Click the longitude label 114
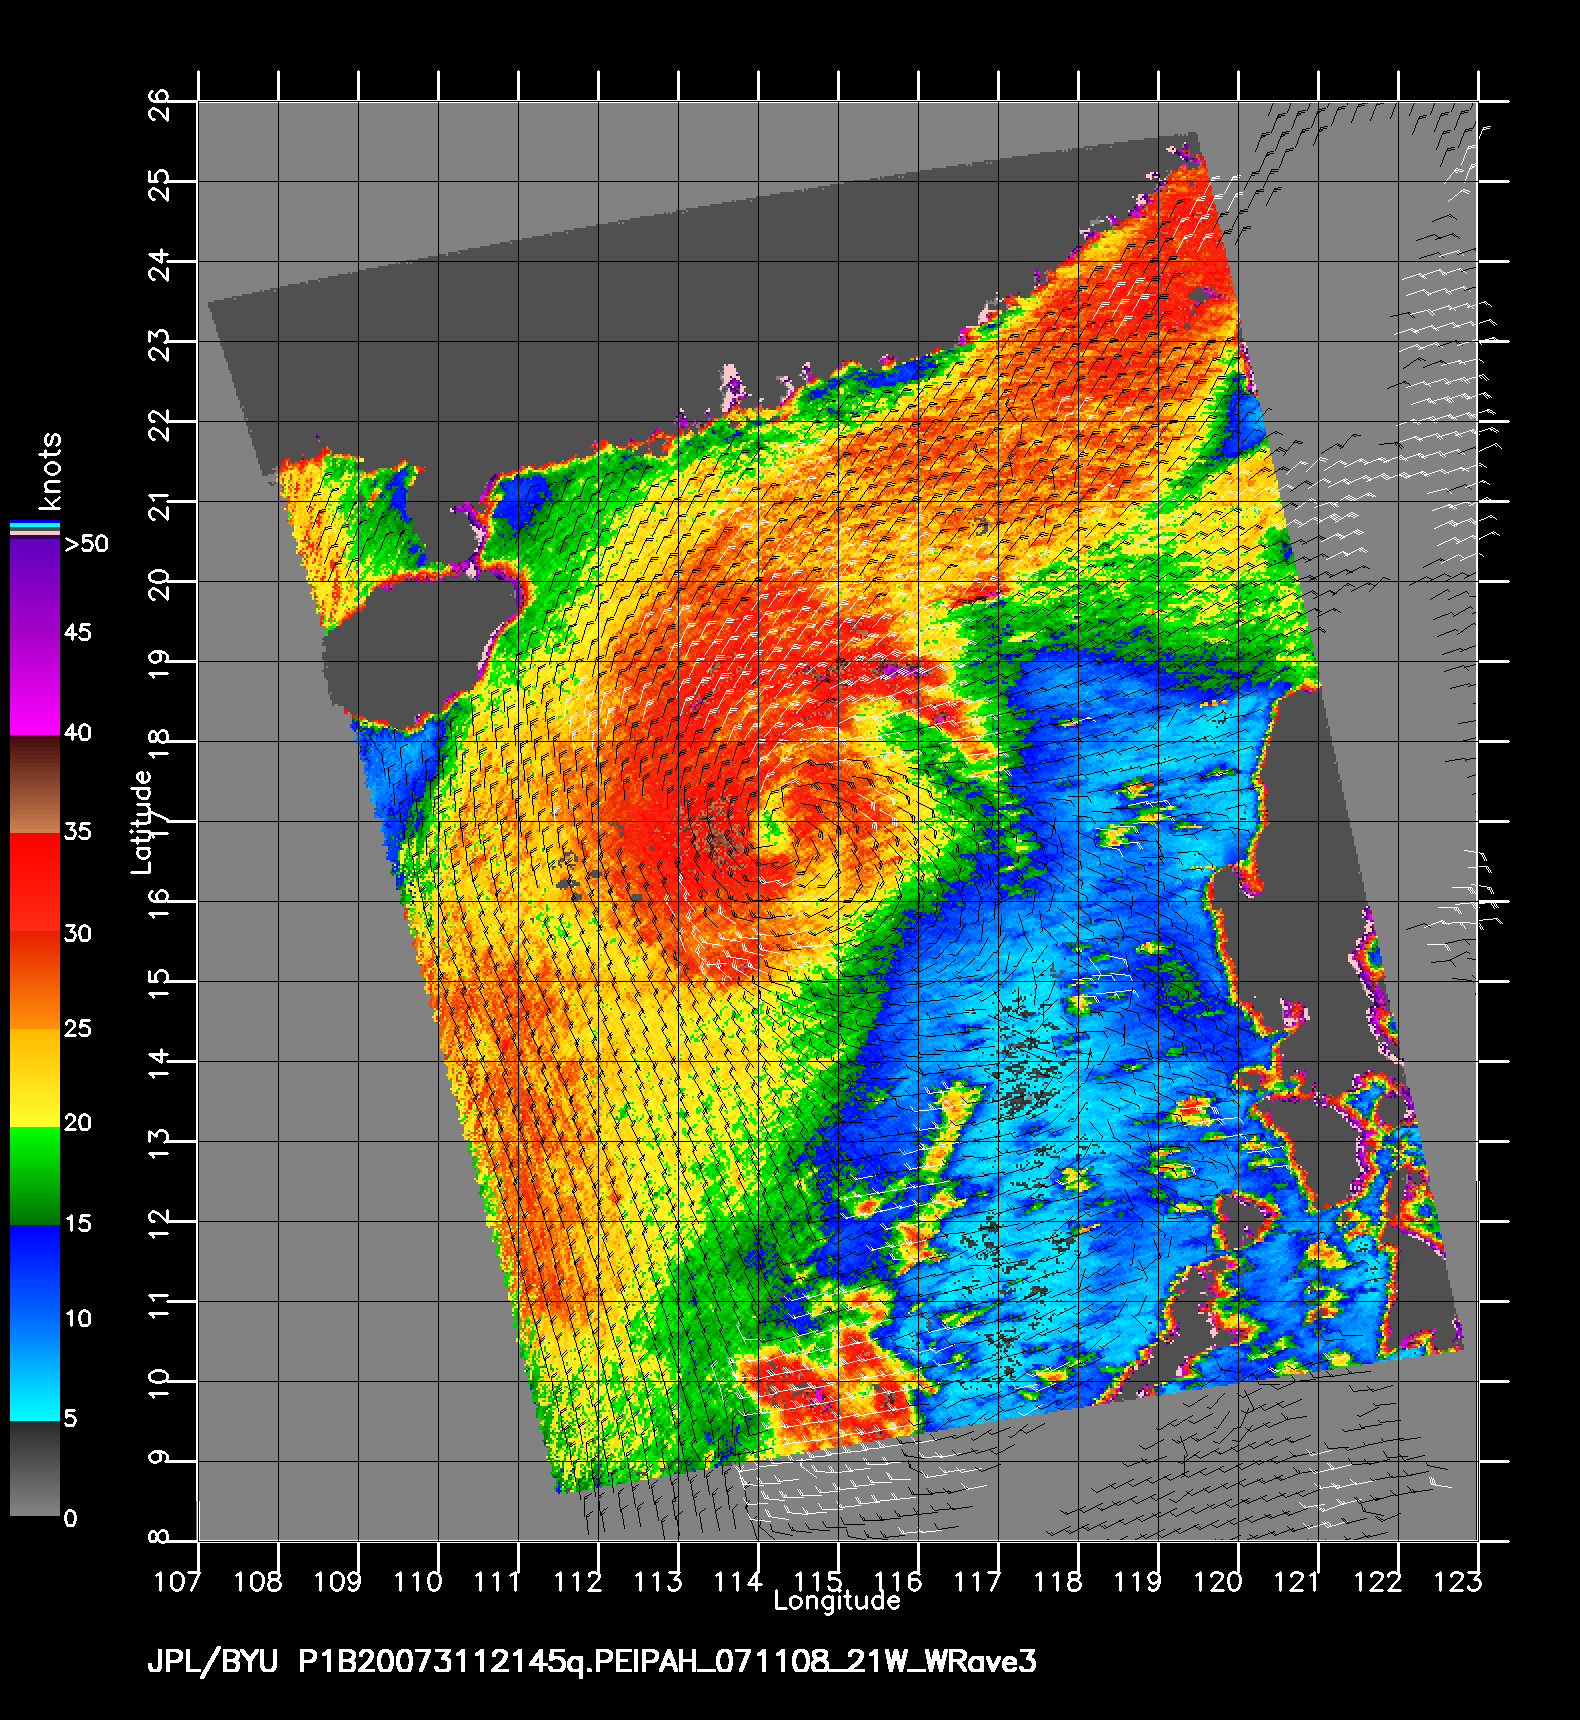The image size is (1580, 1720). click(x=737, y=1582)
